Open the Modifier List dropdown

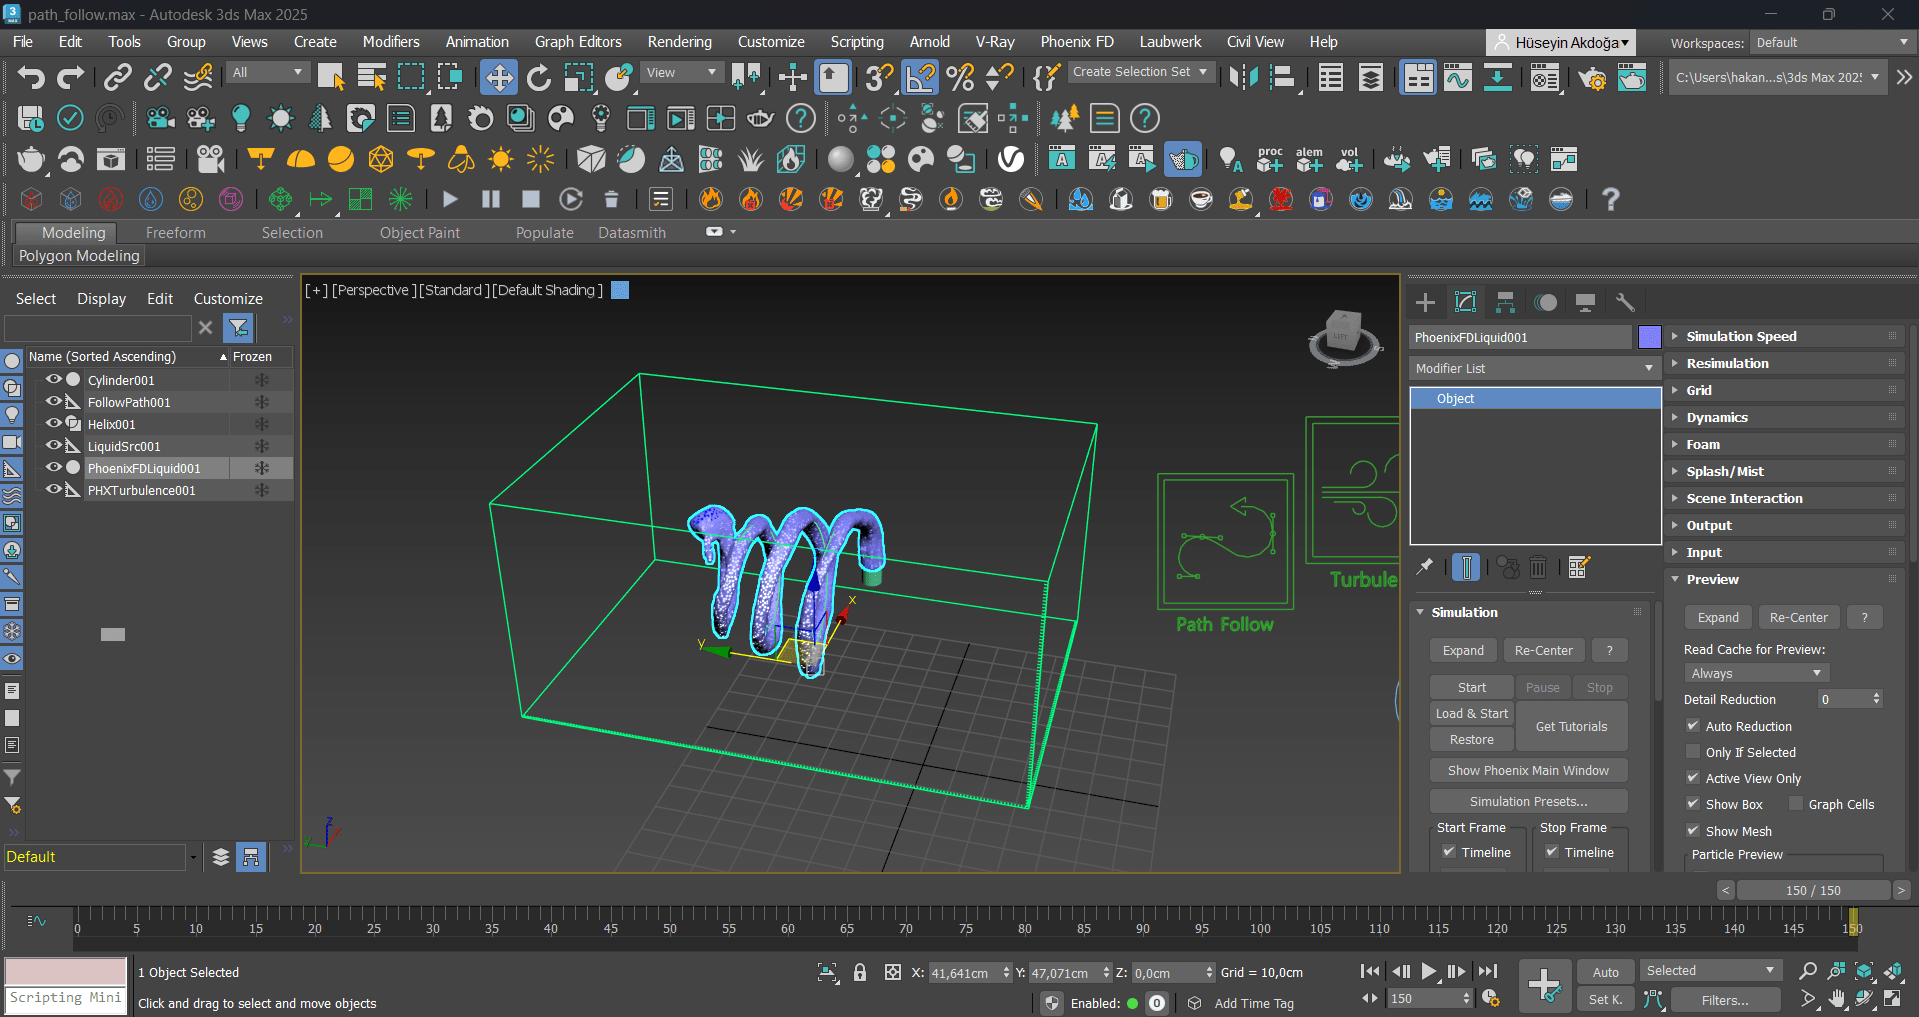point(1535,368)
